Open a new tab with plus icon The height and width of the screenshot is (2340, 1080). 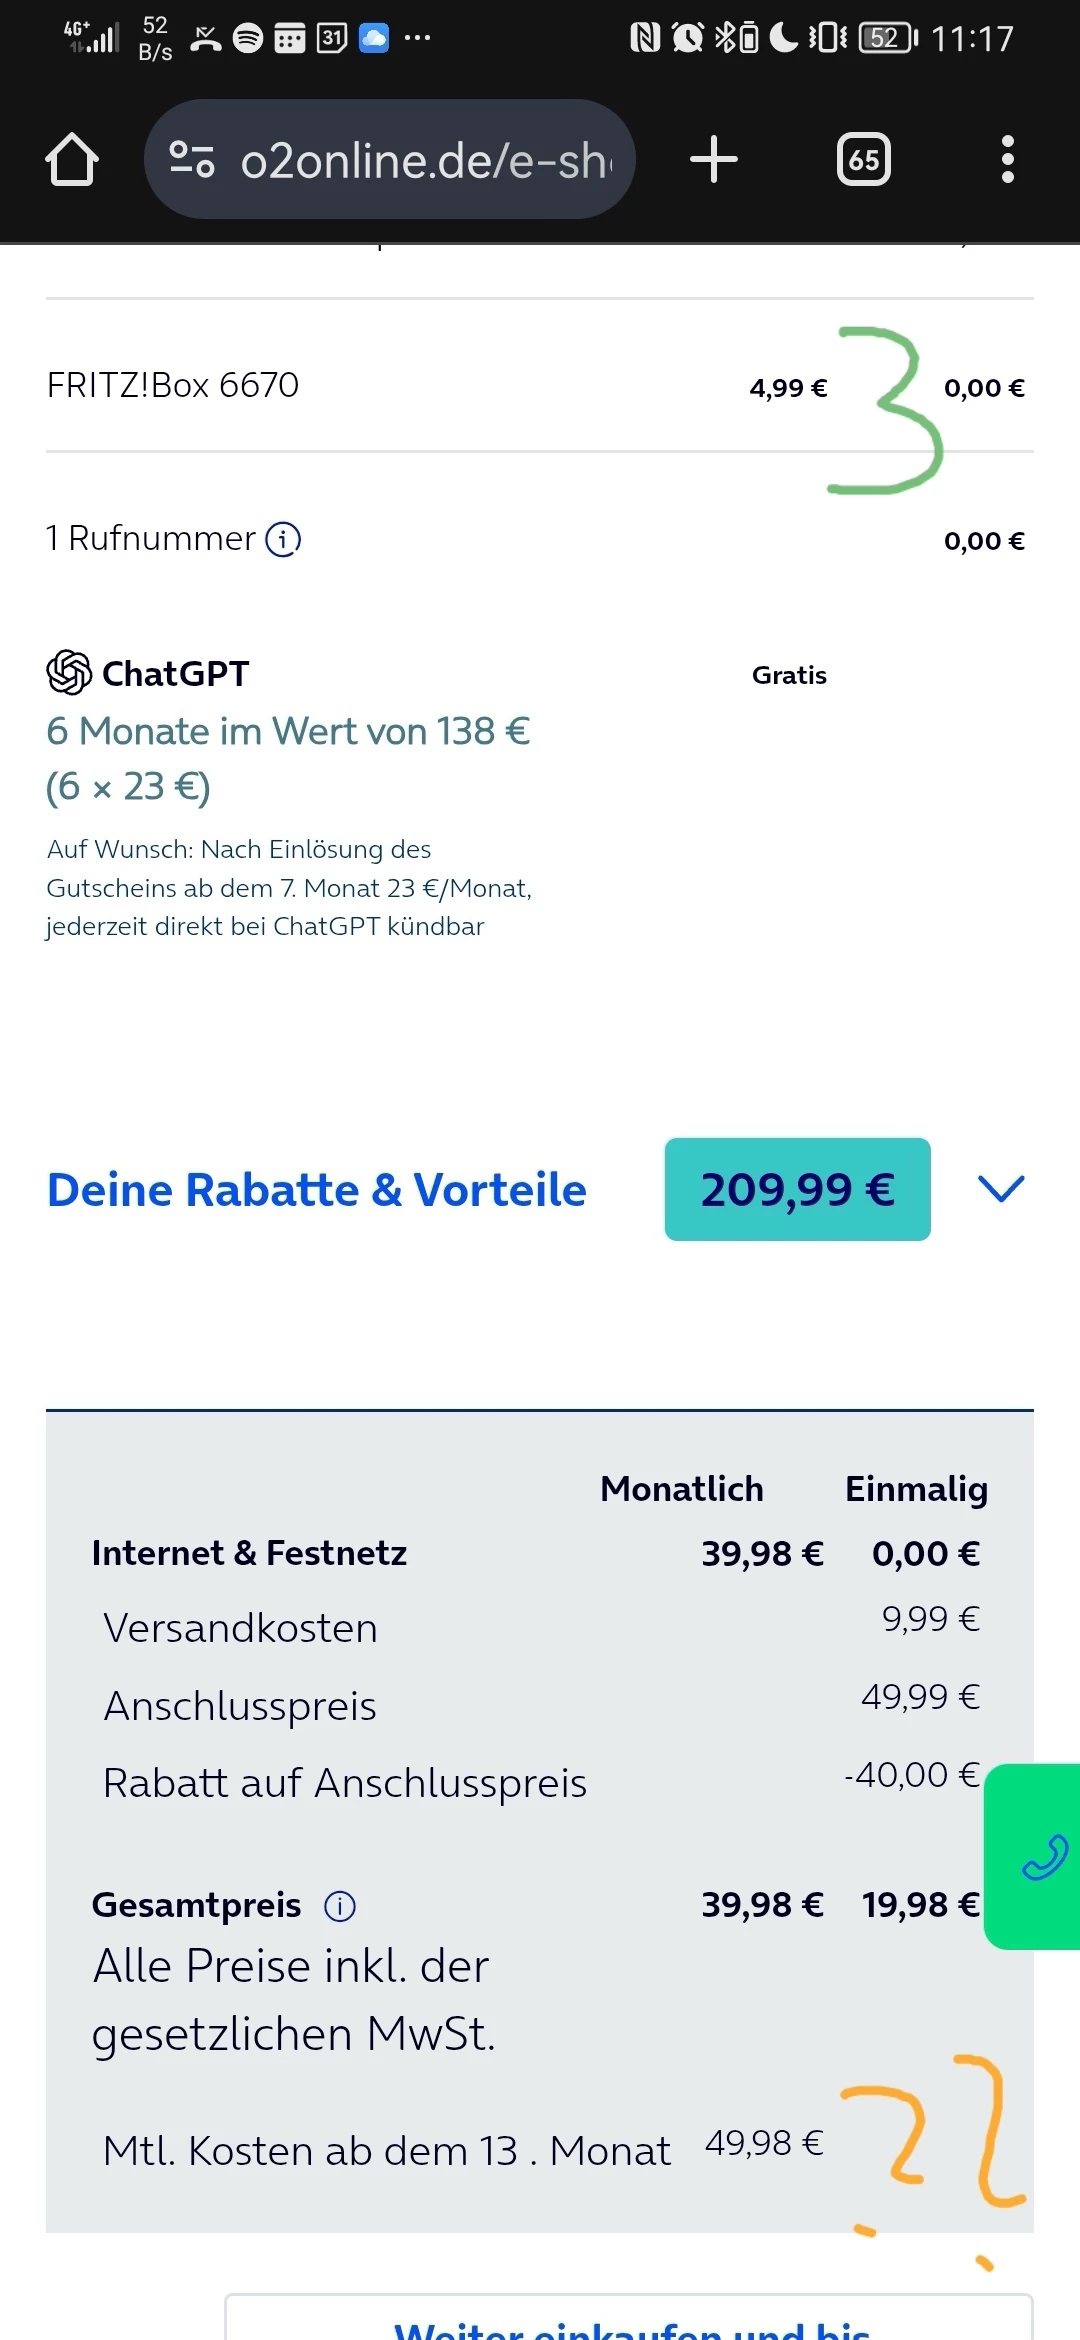click(x=714, y=159)
